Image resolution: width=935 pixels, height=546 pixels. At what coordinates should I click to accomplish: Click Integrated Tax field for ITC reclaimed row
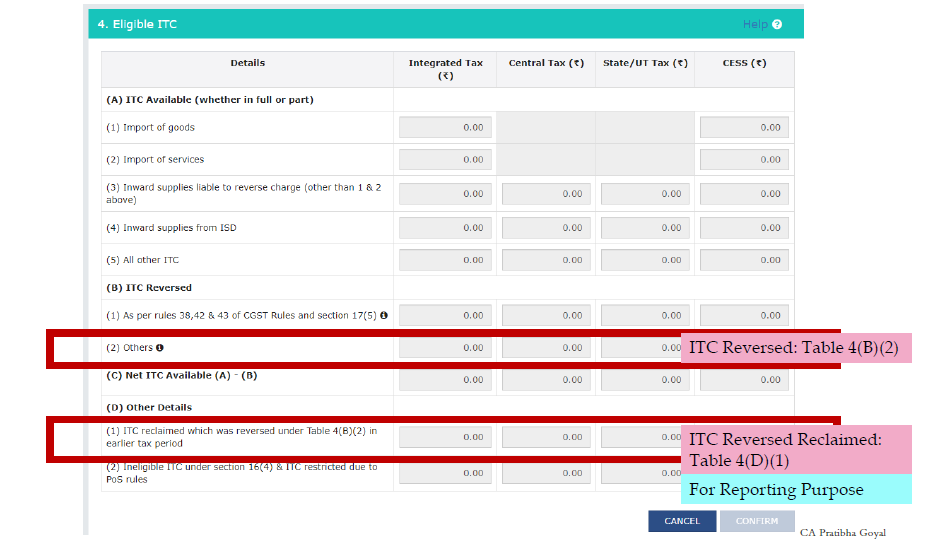click(x=443, y=437)
